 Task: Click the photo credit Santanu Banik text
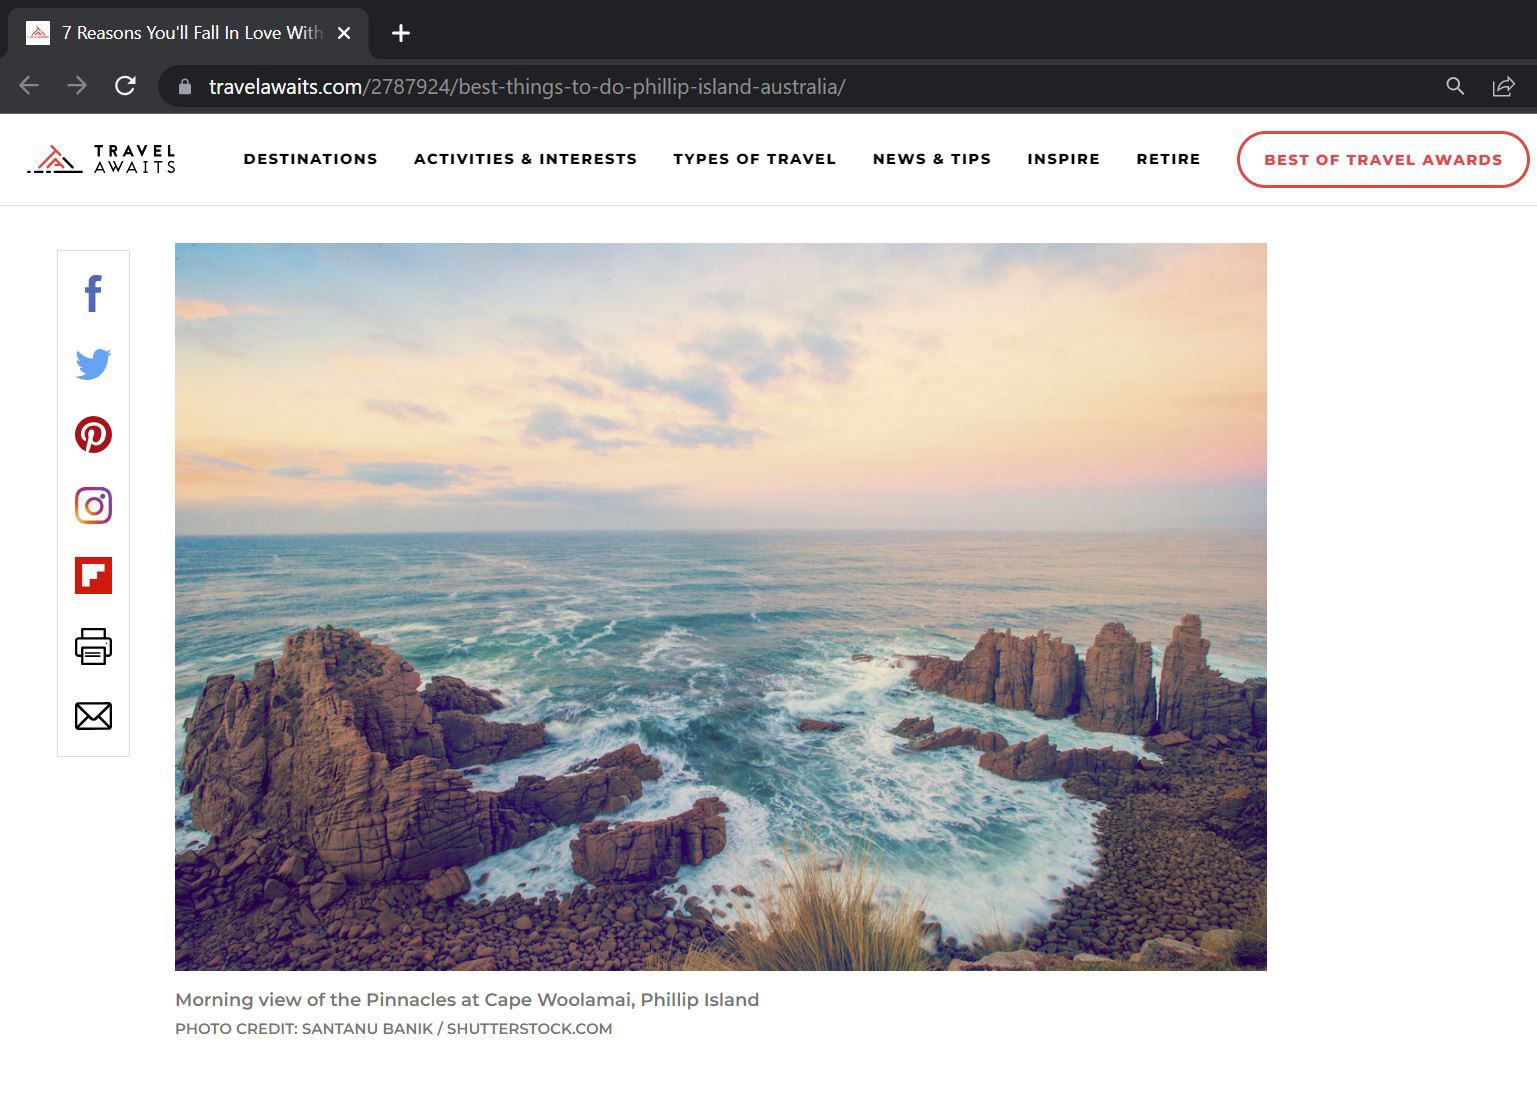393,1028
